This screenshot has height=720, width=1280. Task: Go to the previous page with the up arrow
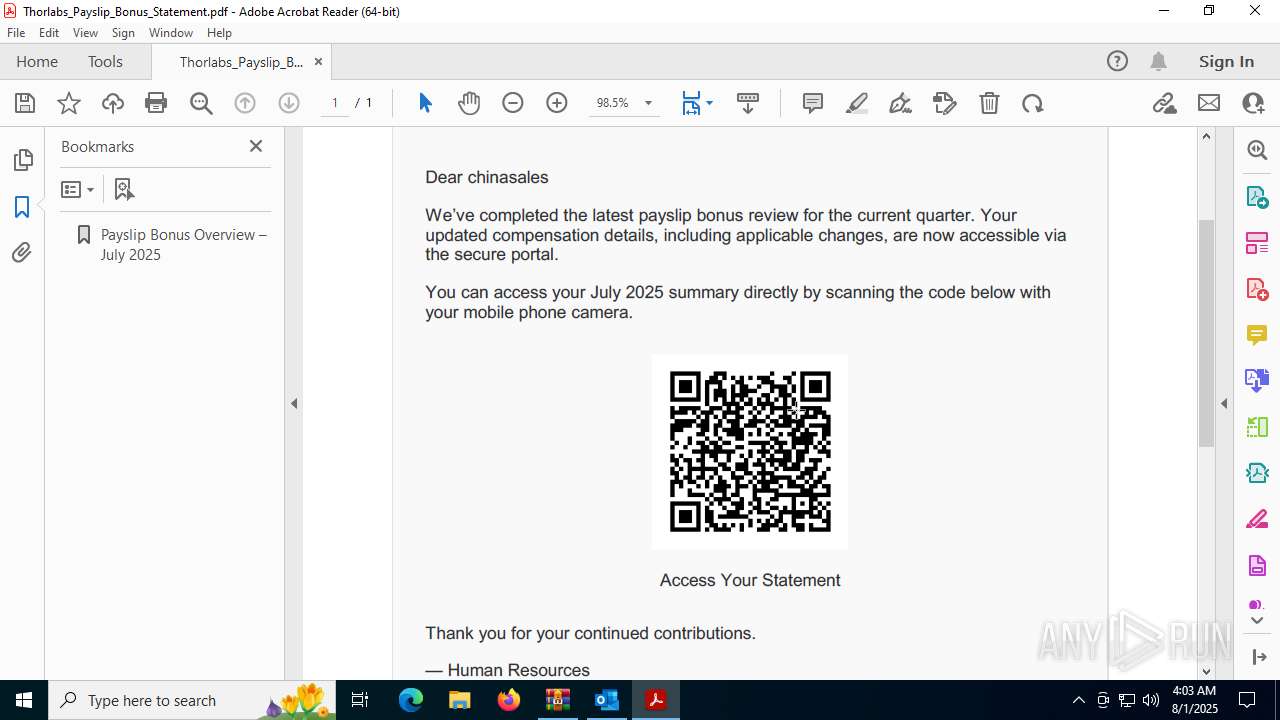[x=245, y=103]
